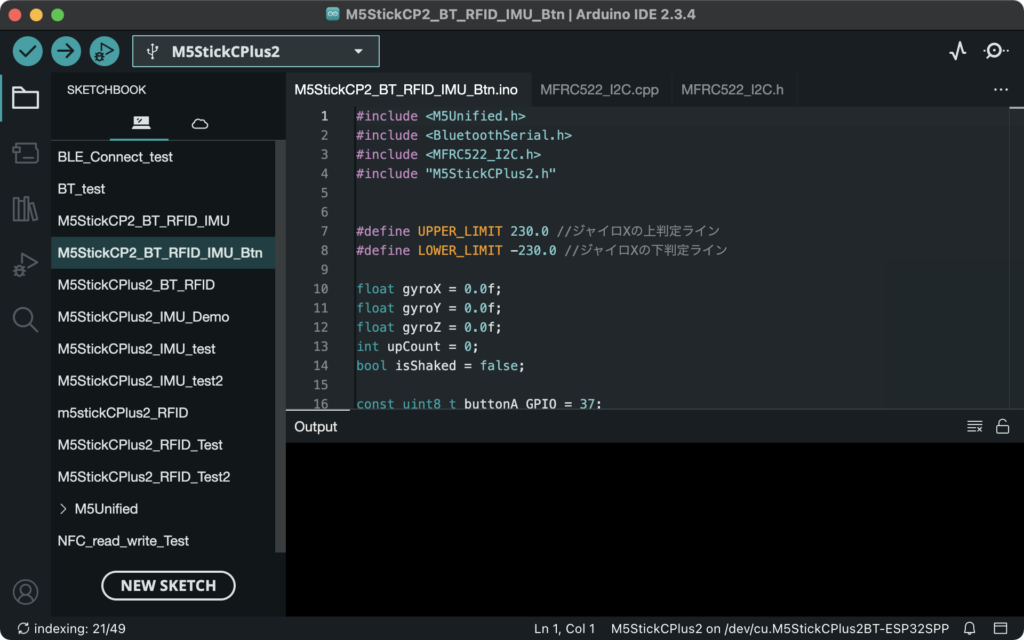Viewport: 1024px width, 640px height.
Task: Click the Verify sketch checkmark button
Action: tap(28, 51)
